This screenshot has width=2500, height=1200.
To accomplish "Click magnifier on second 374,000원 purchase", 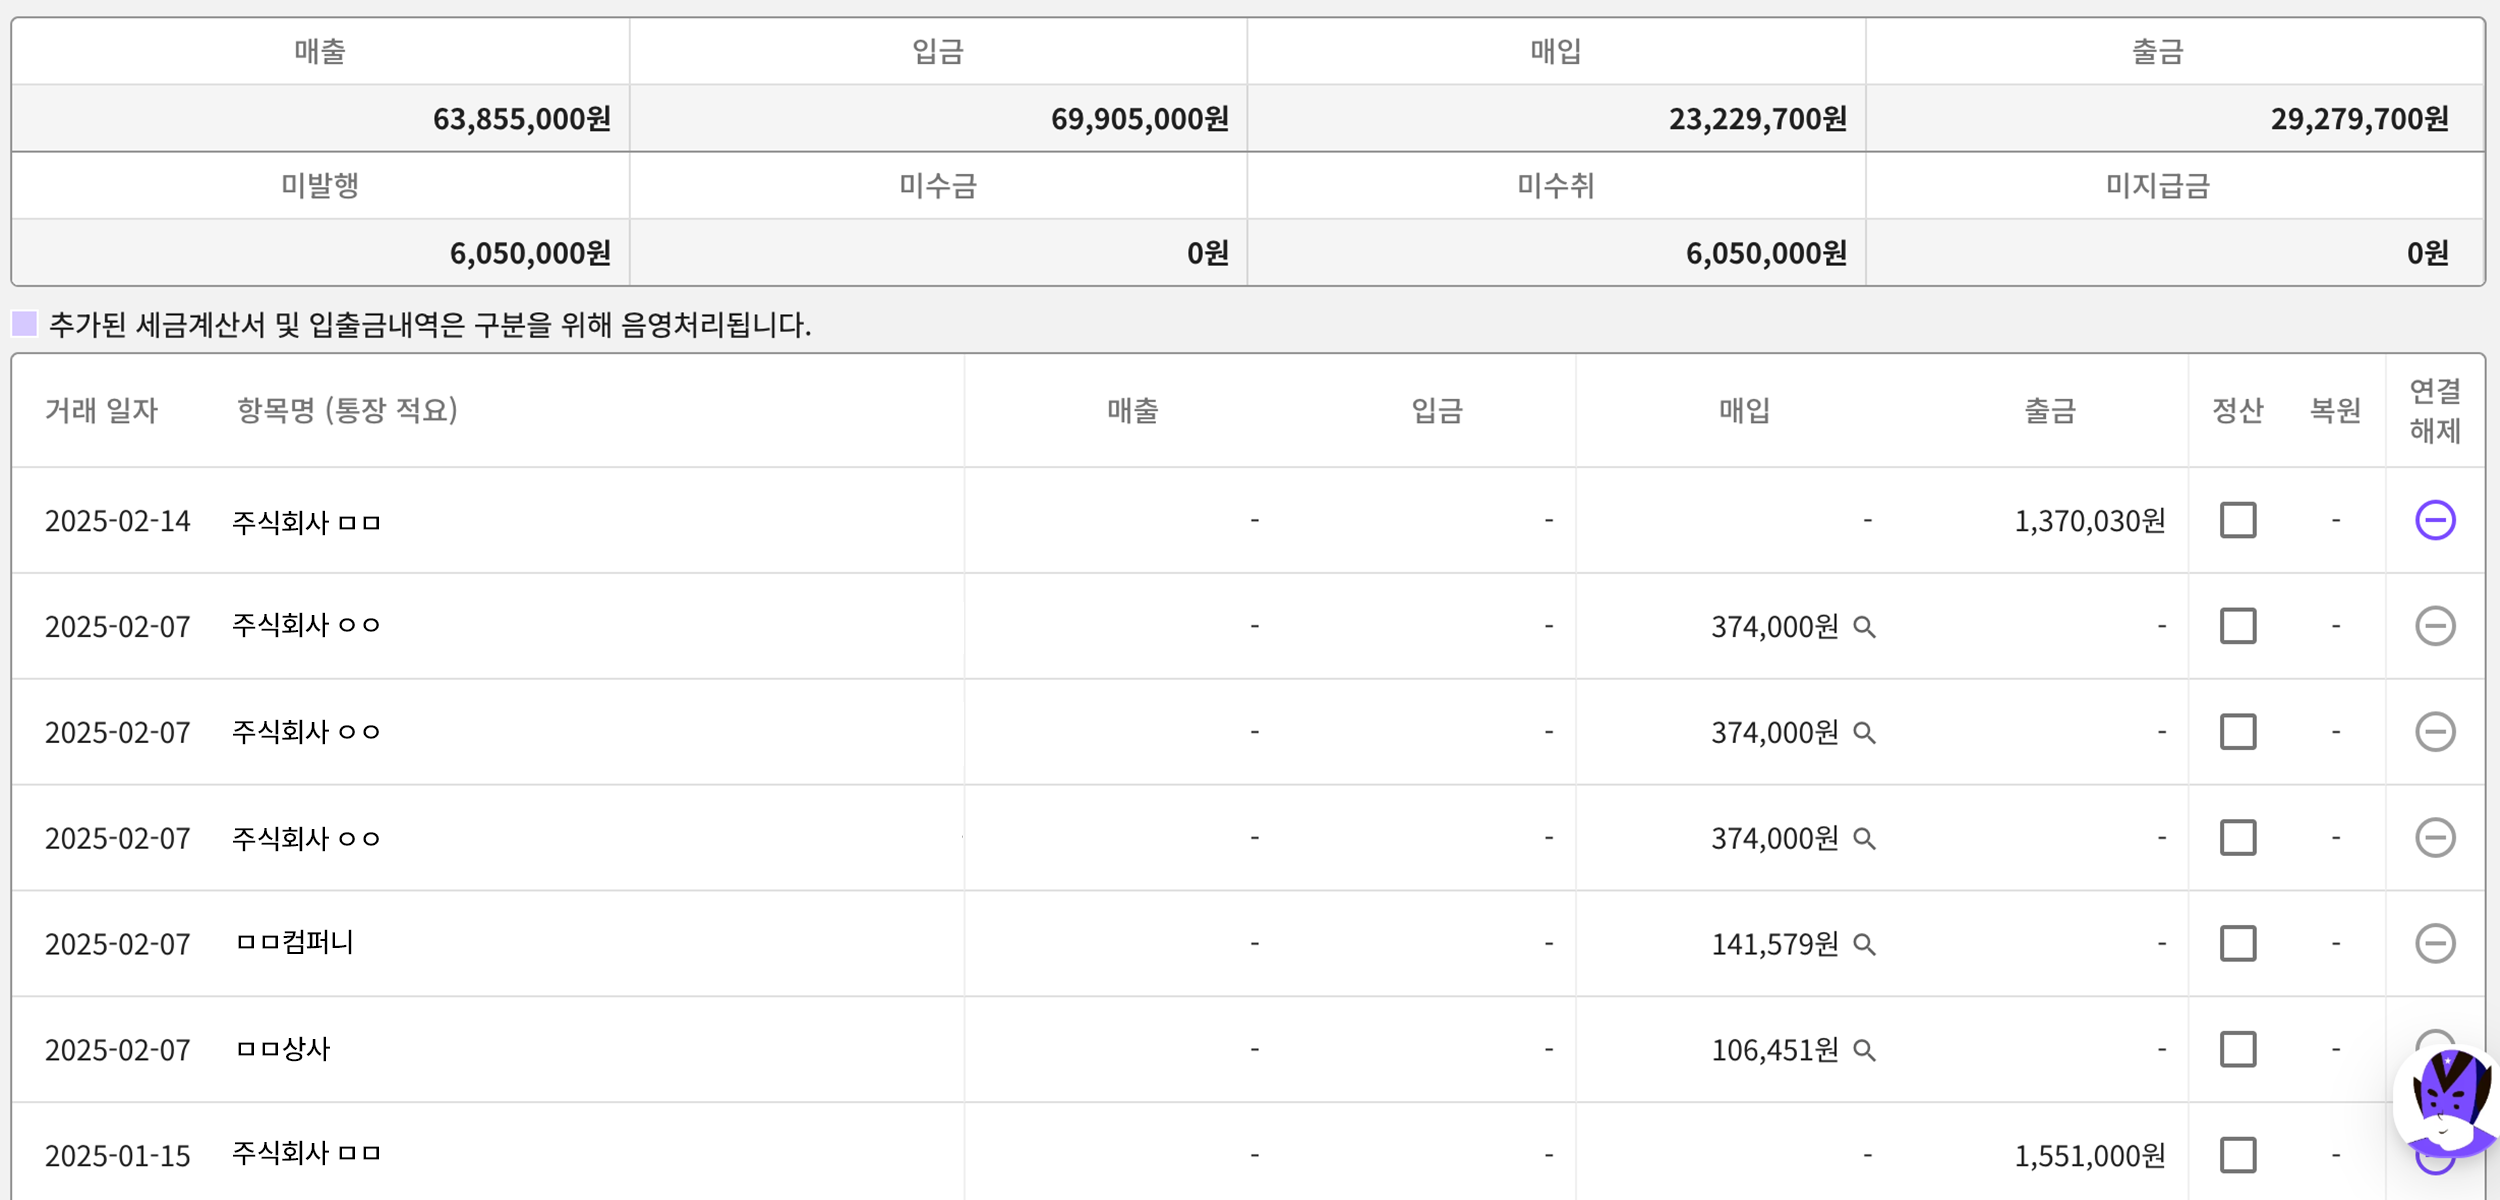I will tap(1864, 733).
